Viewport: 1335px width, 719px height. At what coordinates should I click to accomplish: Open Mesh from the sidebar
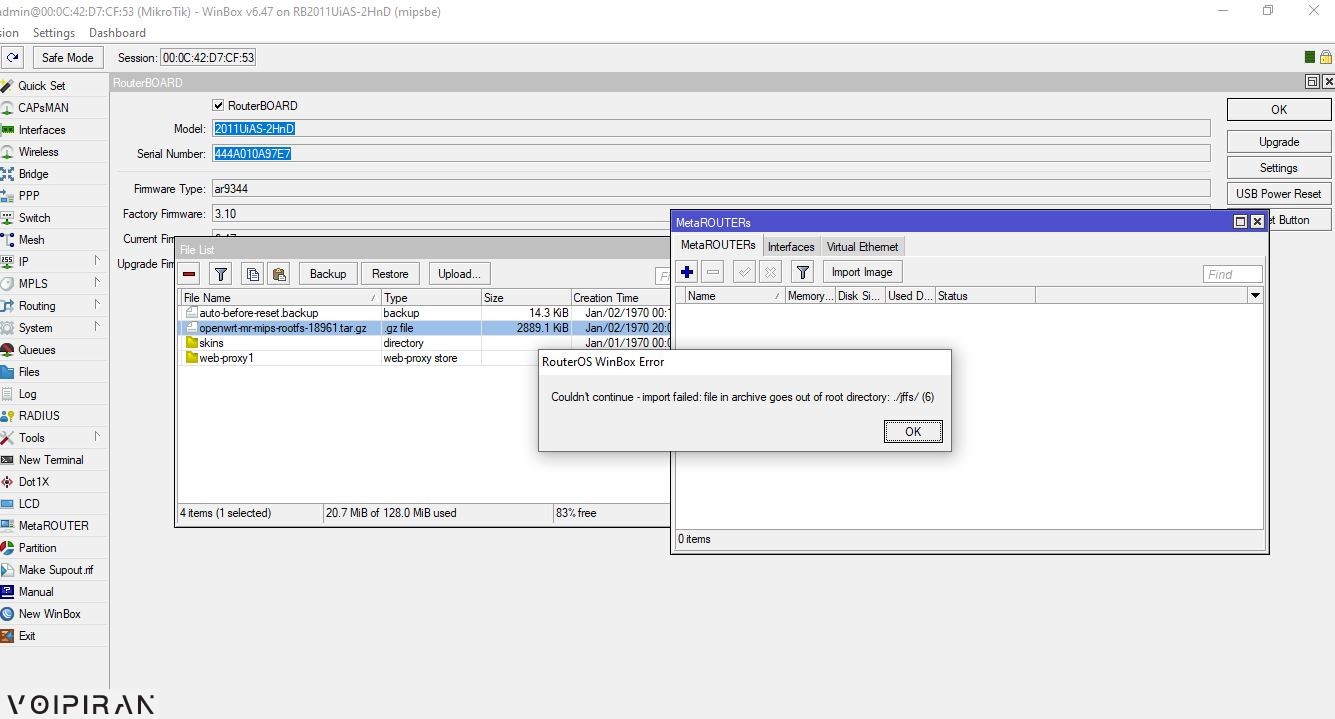point(31,240)
